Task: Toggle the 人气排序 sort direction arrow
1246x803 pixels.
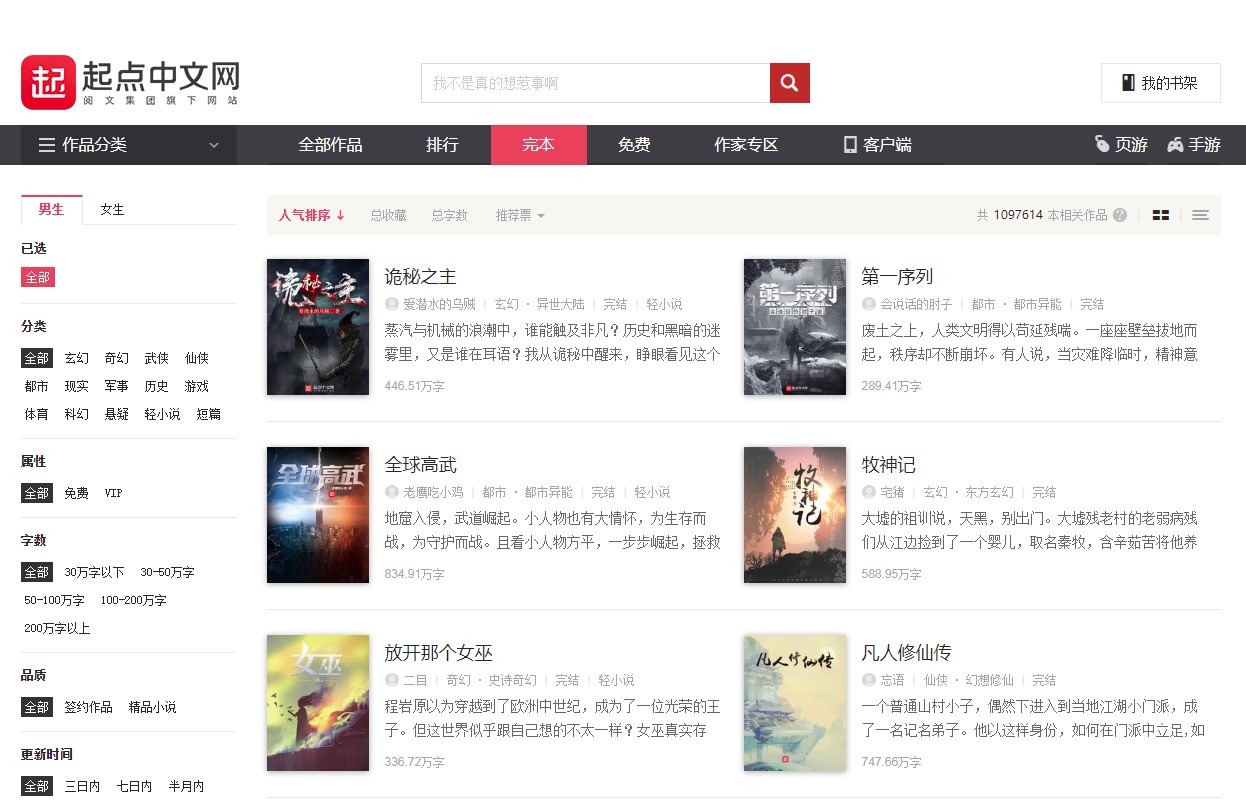Action: tap(340, 214)
